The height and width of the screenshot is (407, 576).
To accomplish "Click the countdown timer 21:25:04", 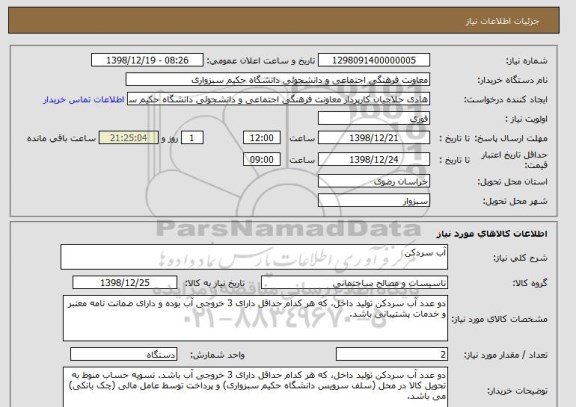I will coord(129,138).
